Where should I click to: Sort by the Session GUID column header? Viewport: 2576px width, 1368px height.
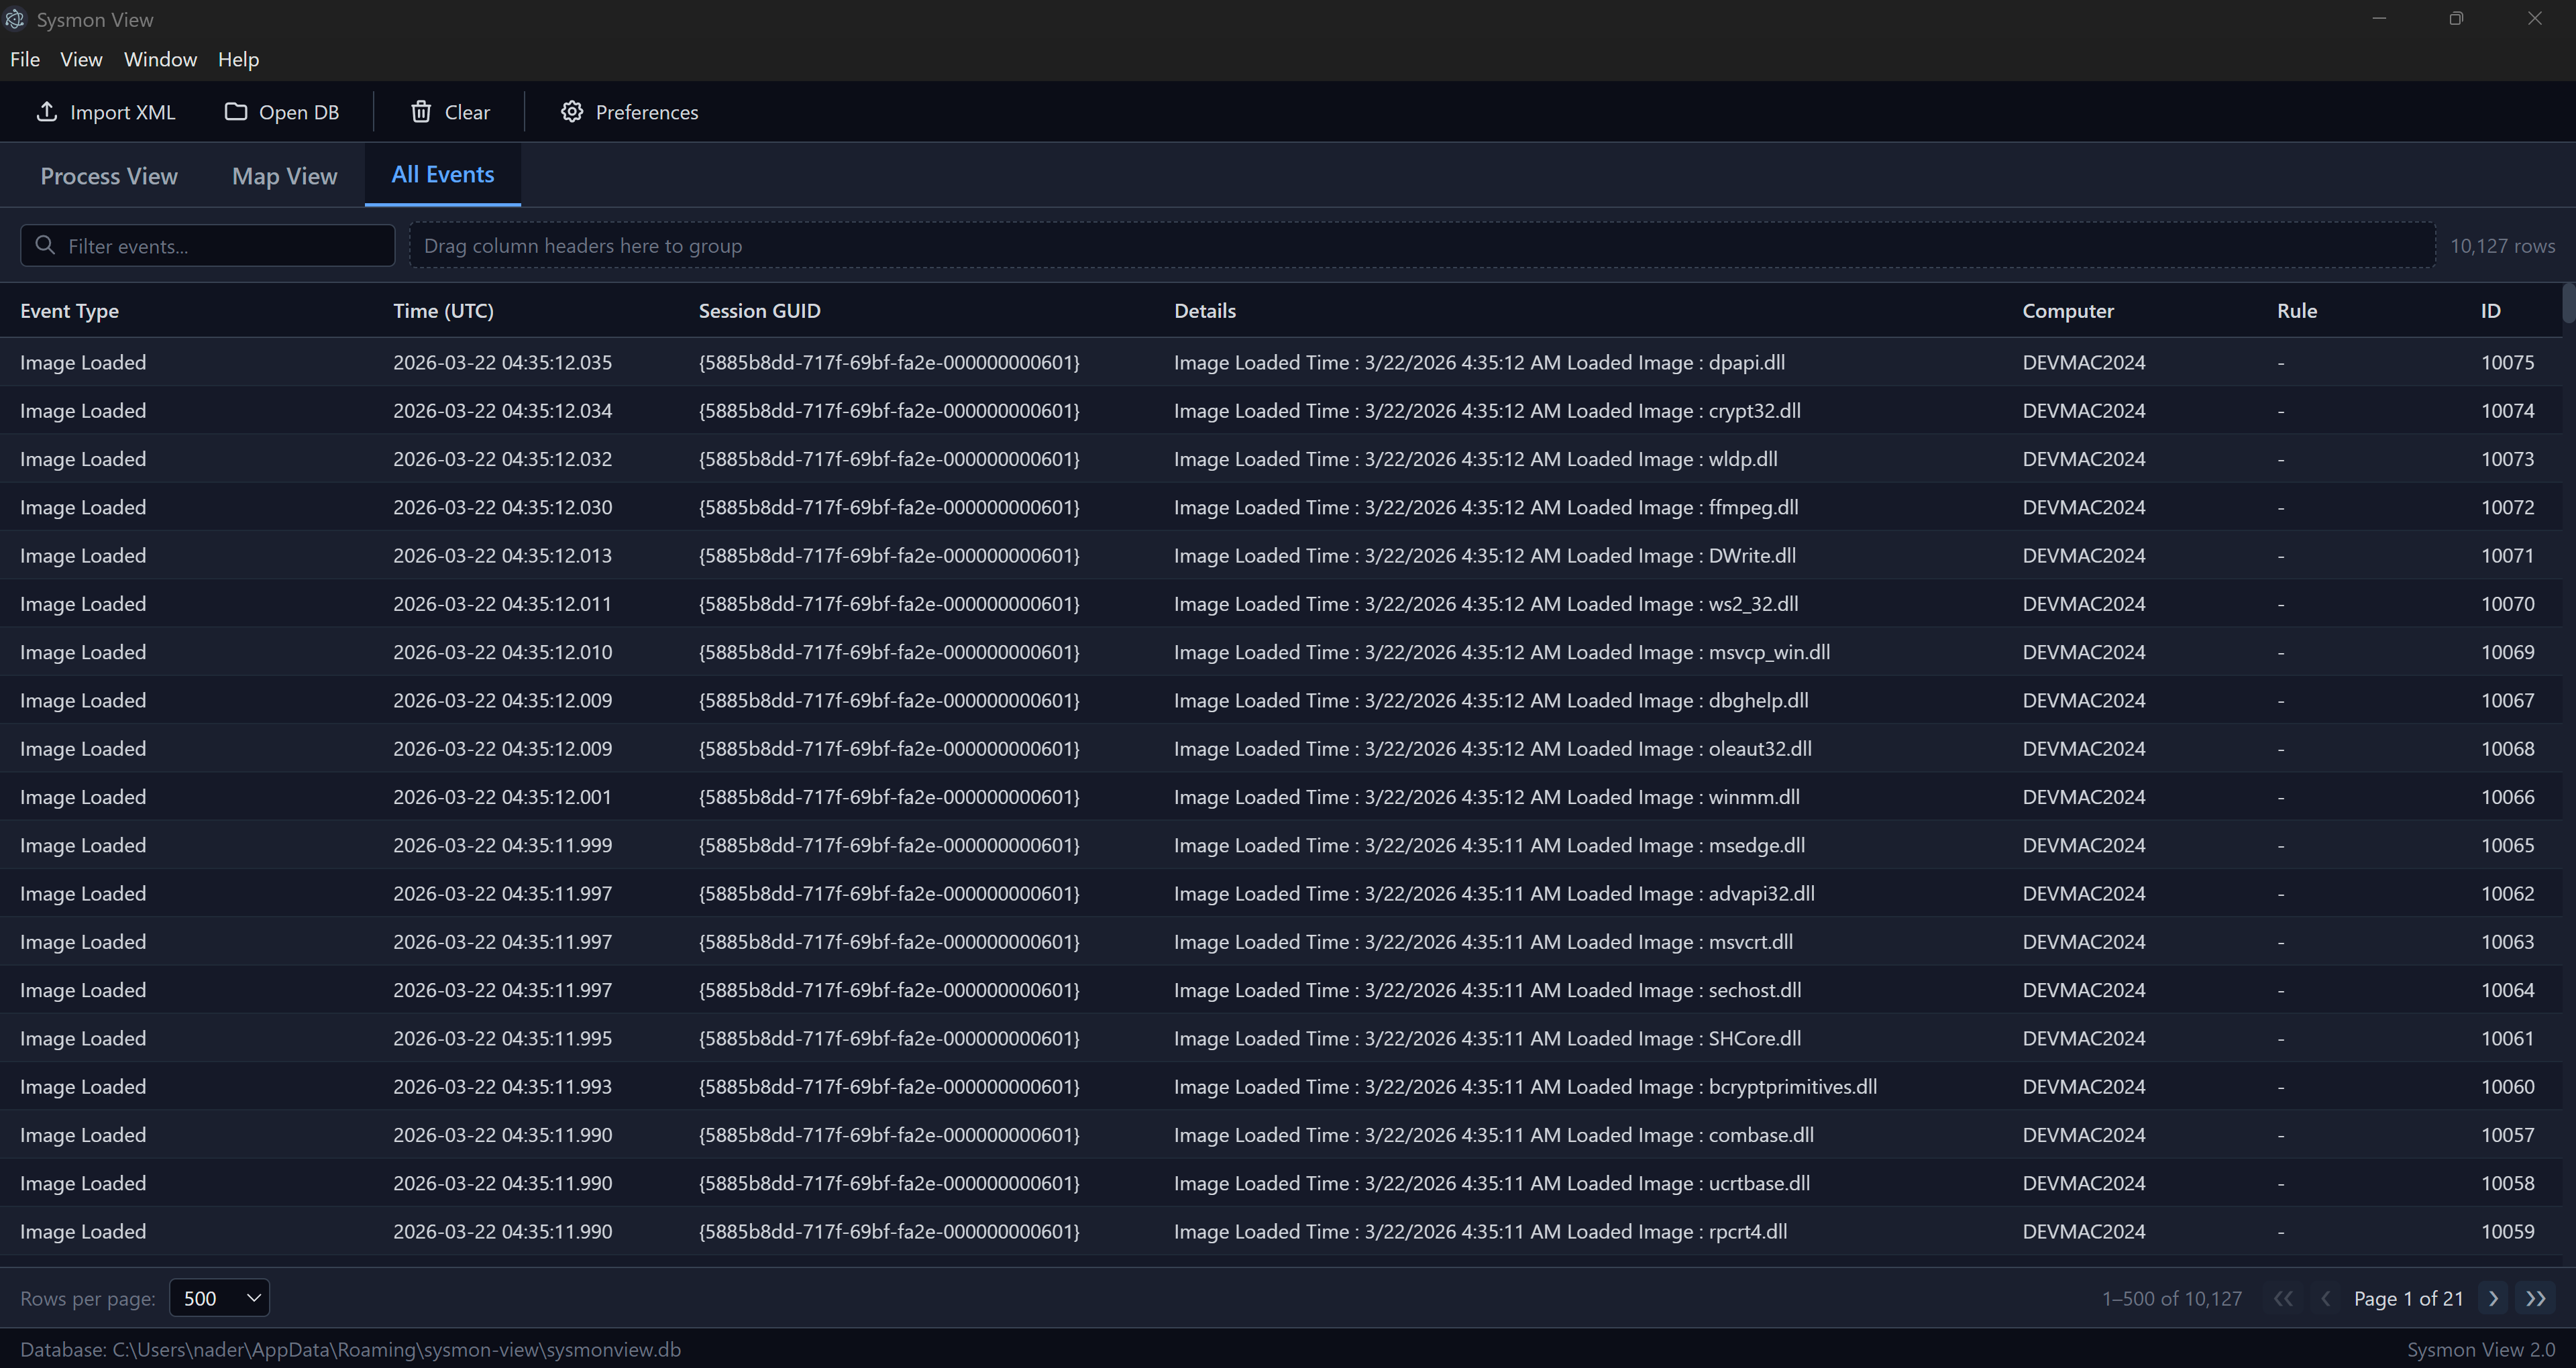pyautogui.click(x=759, y=311)
